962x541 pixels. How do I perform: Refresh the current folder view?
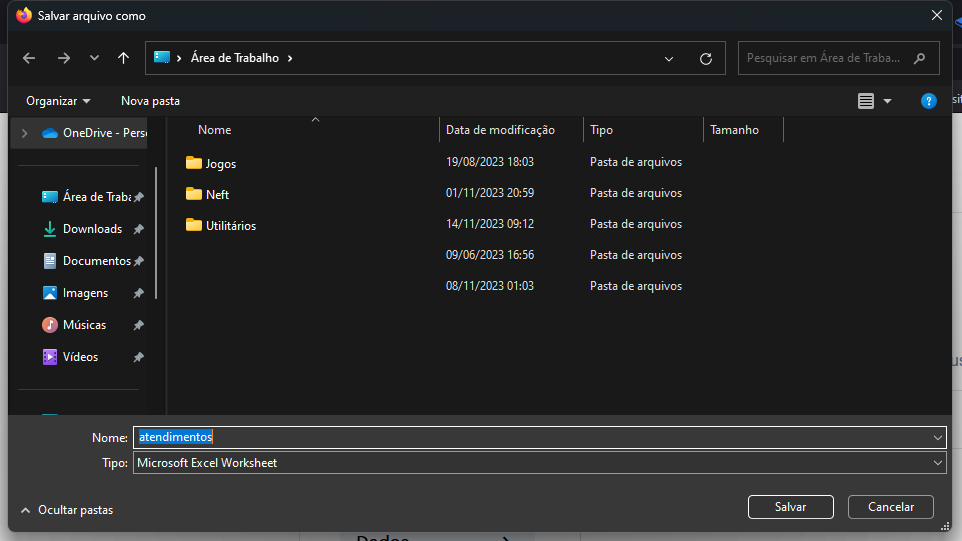(706, 59)
